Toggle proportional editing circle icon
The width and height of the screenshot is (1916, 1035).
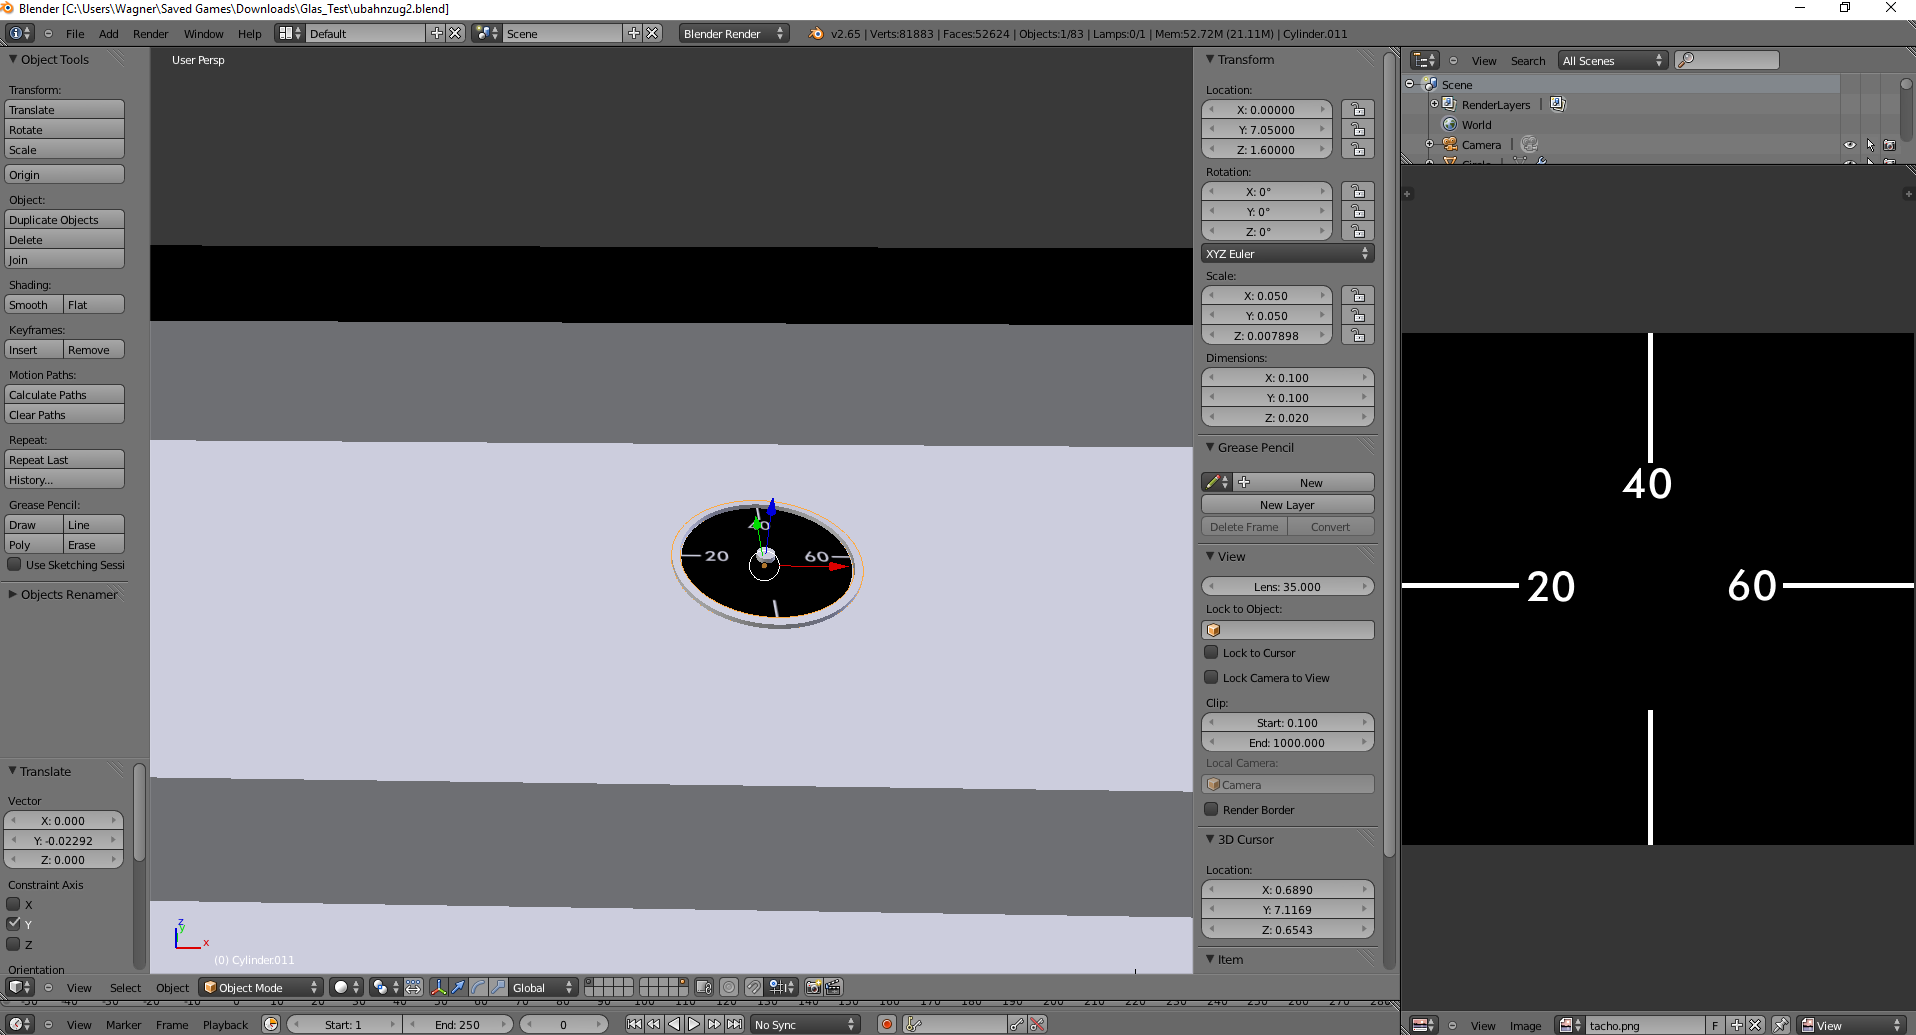[x=729, y=987]
